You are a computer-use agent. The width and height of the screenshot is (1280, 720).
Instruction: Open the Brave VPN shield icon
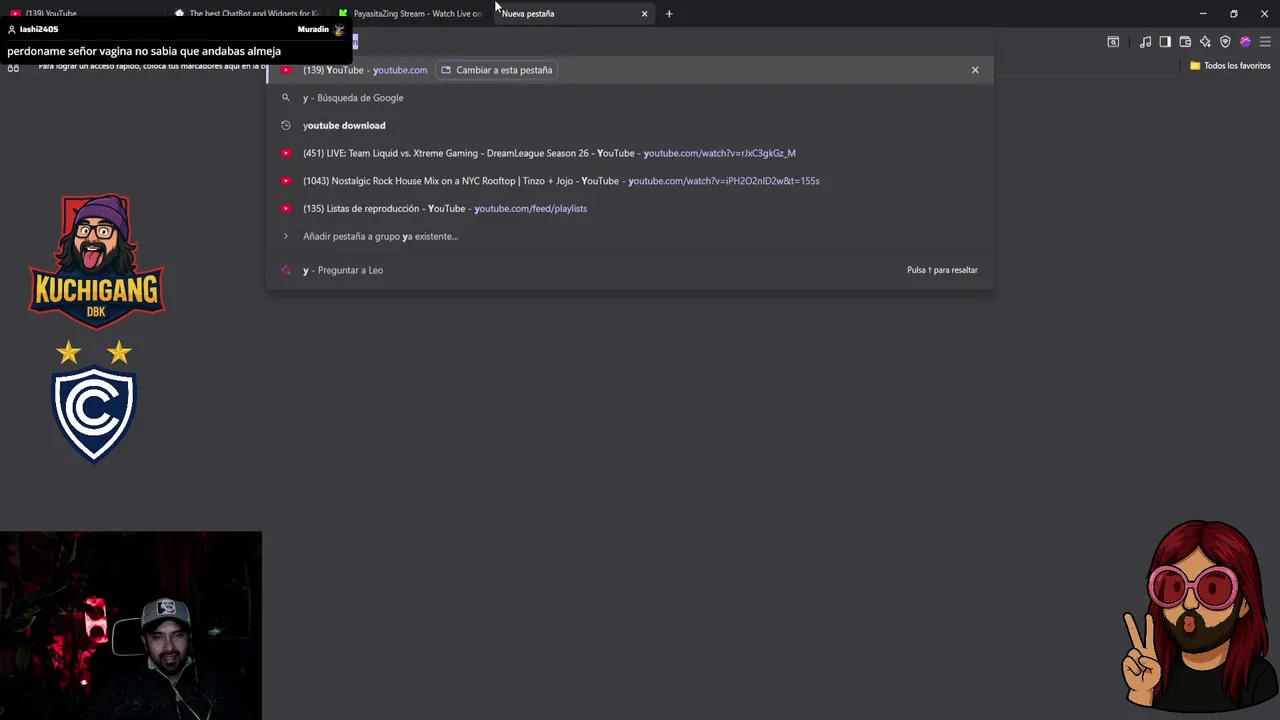coord(1225,42)
